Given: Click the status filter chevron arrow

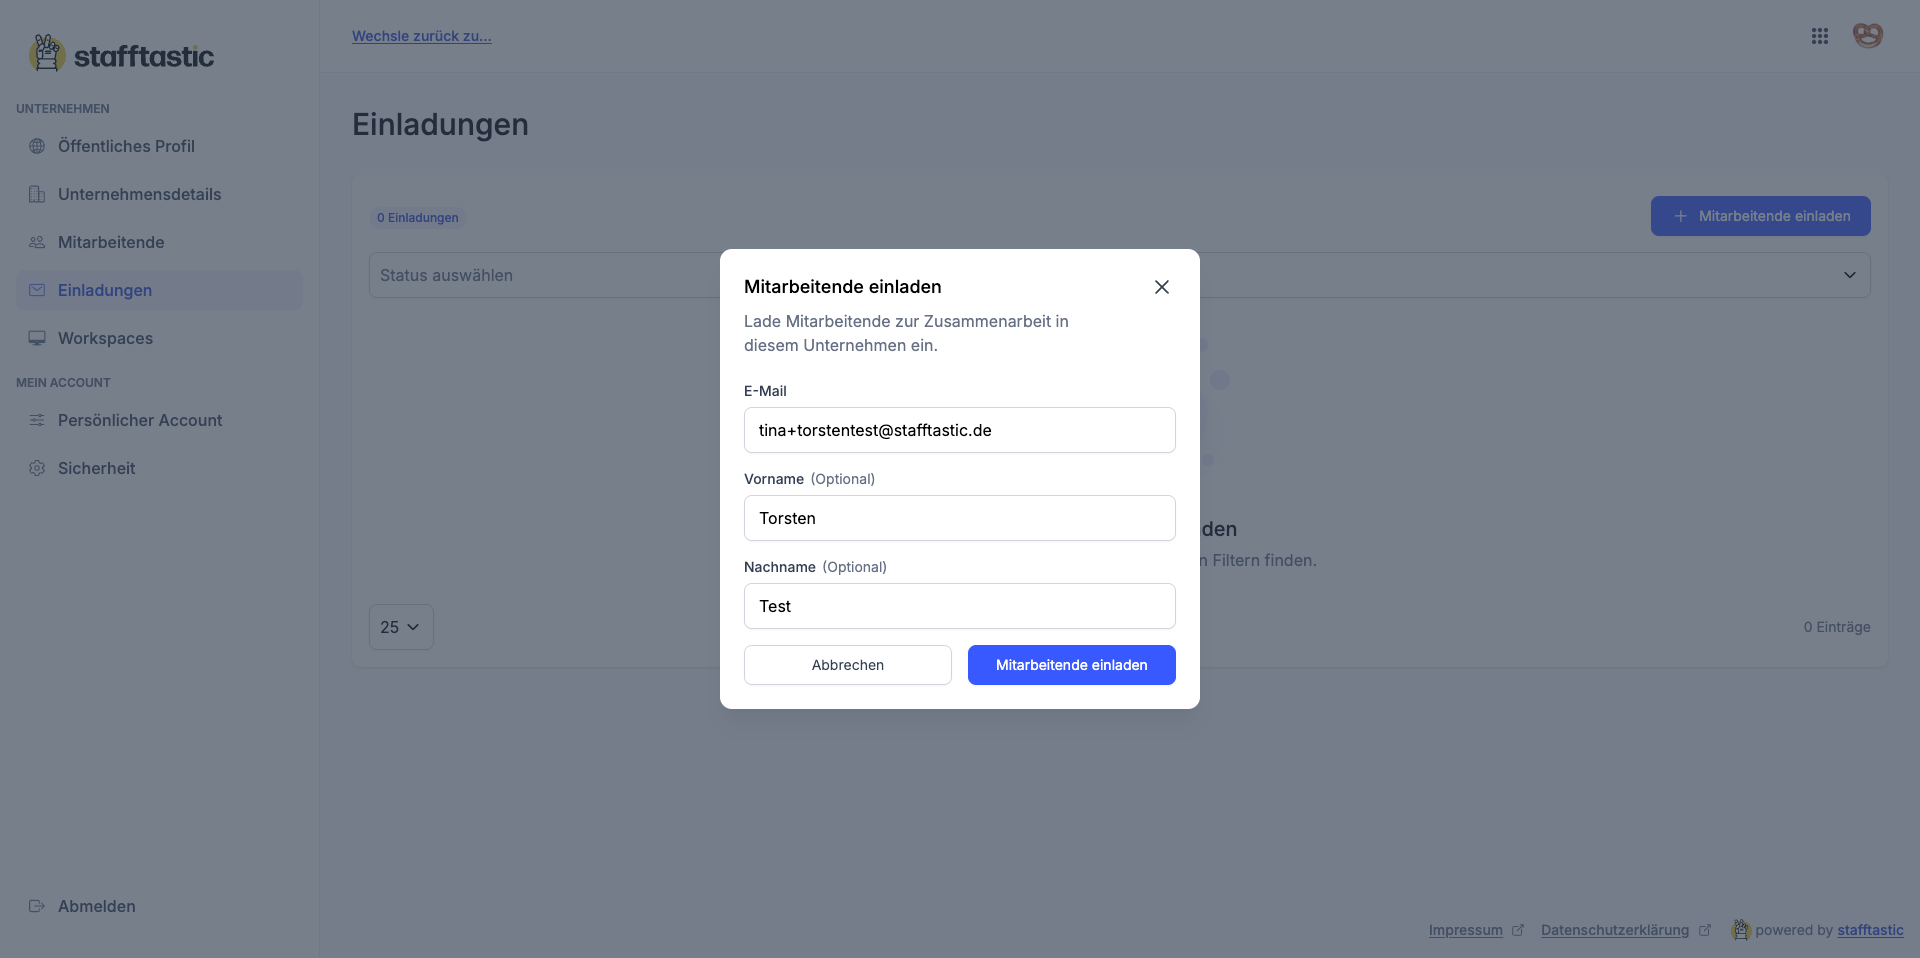Looking at the screenshot, I should (1849, 275).
